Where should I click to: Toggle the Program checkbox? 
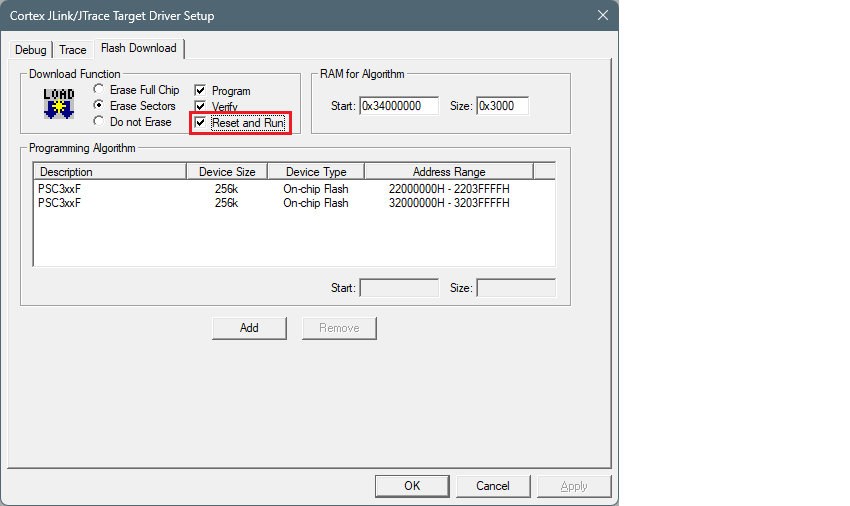tap(201, 91)
